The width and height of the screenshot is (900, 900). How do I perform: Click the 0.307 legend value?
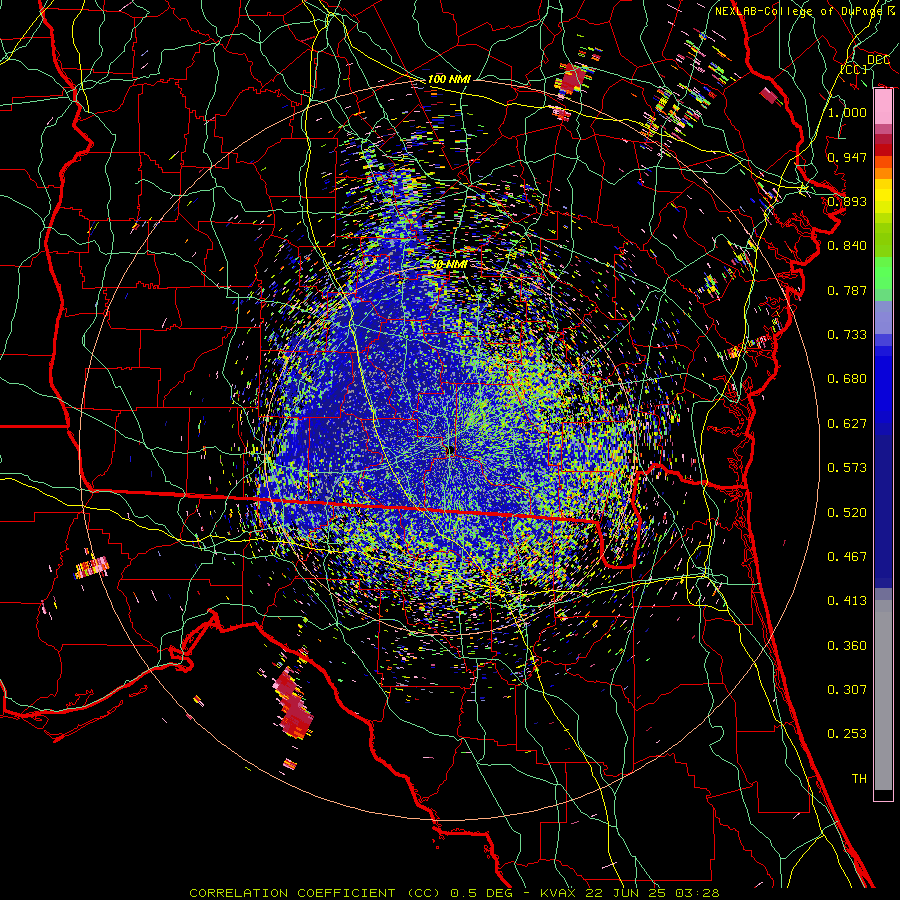847,690
